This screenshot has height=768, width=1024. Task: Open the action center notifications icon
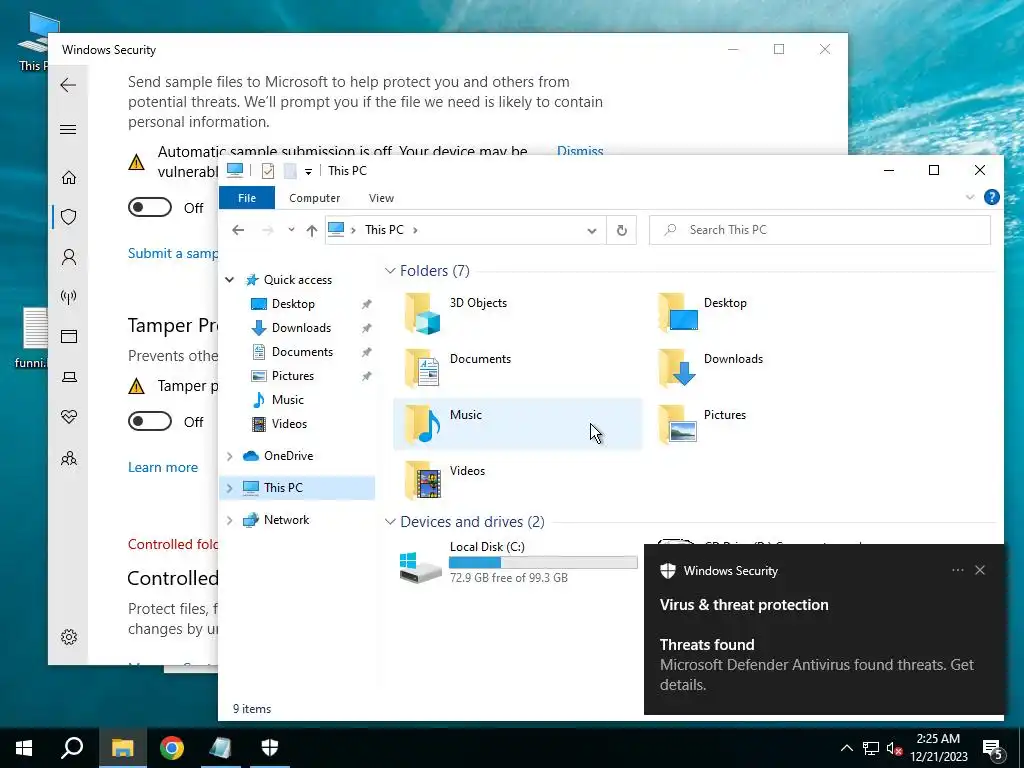pos(993,748)
